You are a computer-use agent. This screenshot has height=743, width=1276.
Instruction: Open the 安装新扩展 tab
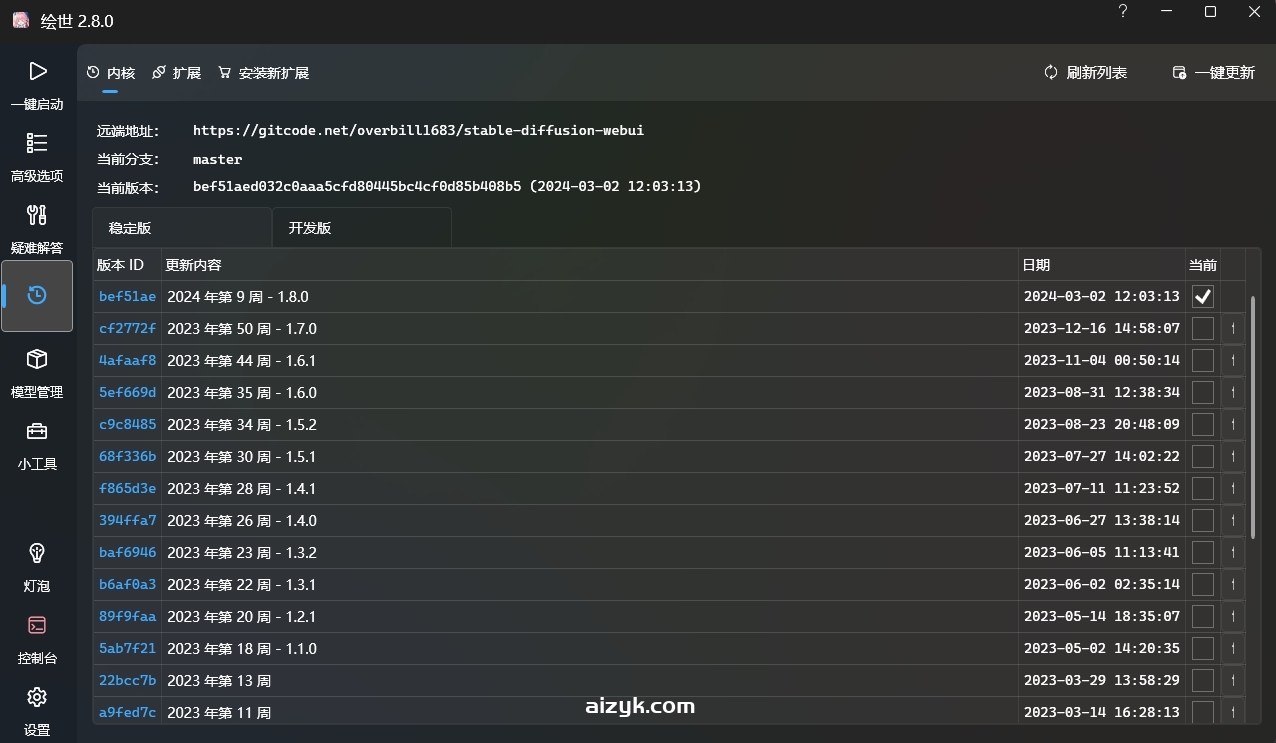point(263,73)
